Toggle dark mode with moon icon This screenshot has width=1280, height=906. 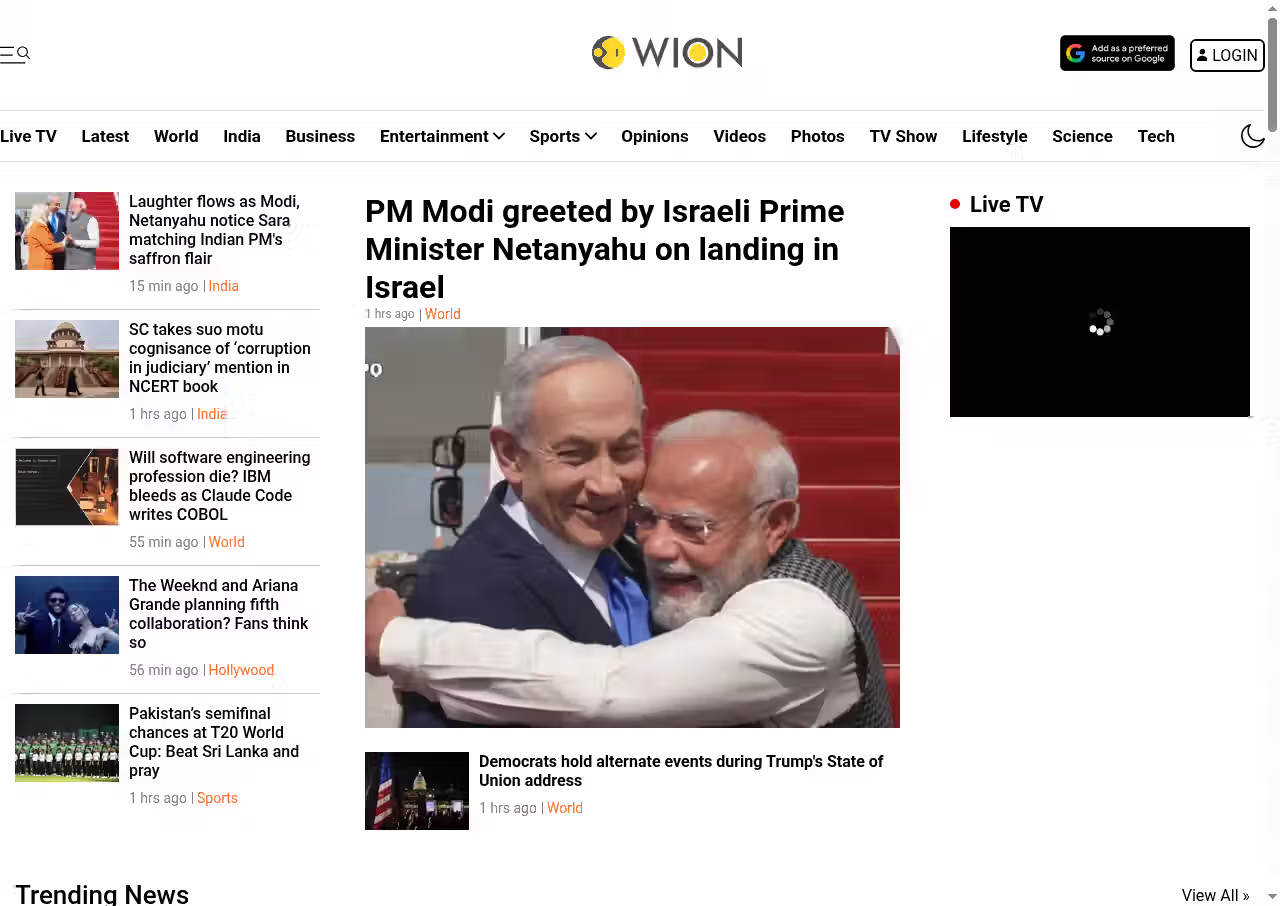point(1253,136)
